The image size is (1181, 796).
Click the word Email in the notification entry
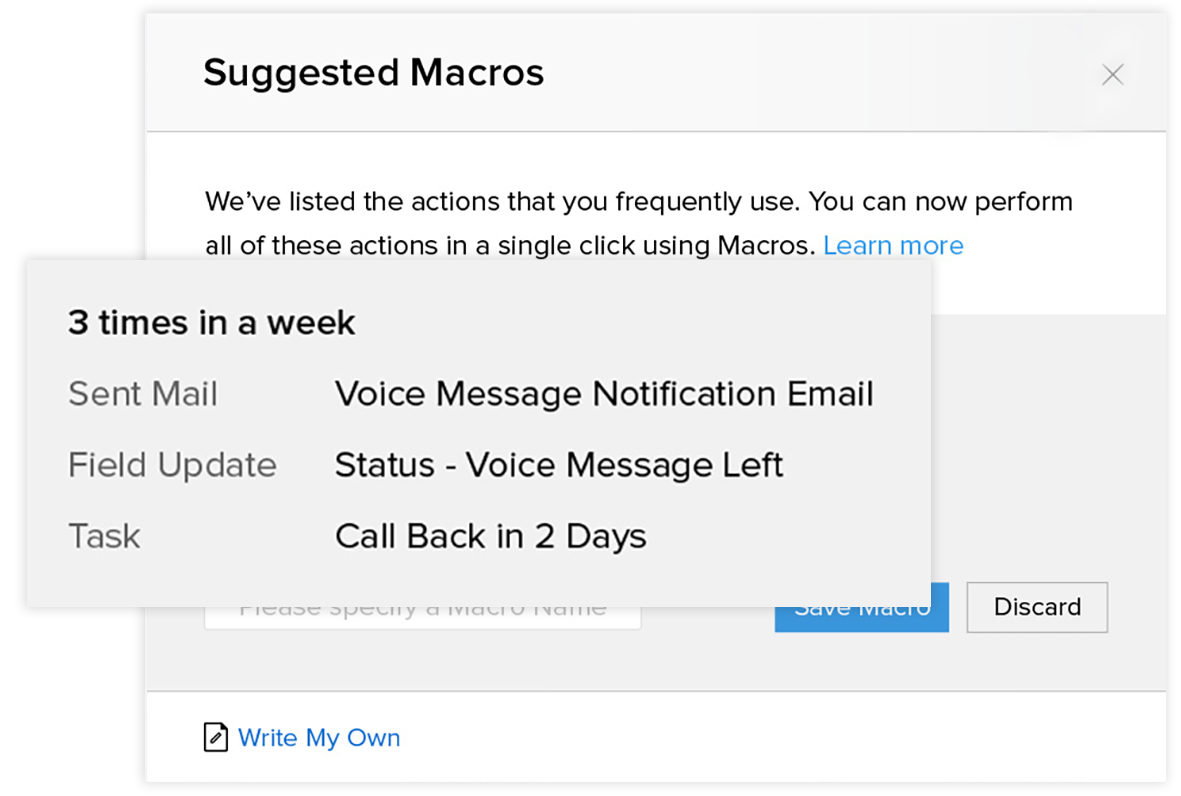[830, 393]
